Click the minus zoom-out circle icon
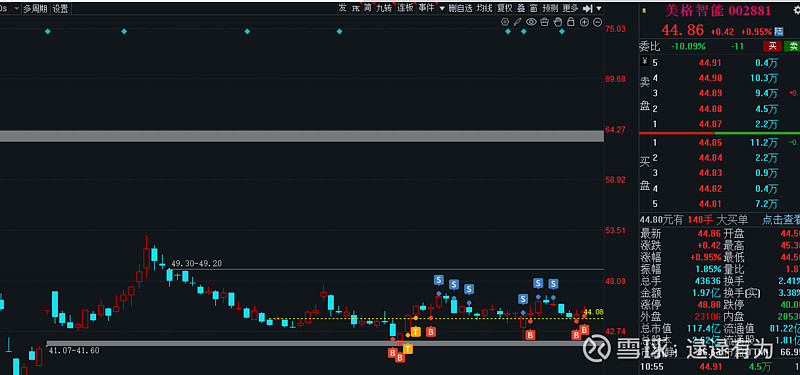 [597, 22]
